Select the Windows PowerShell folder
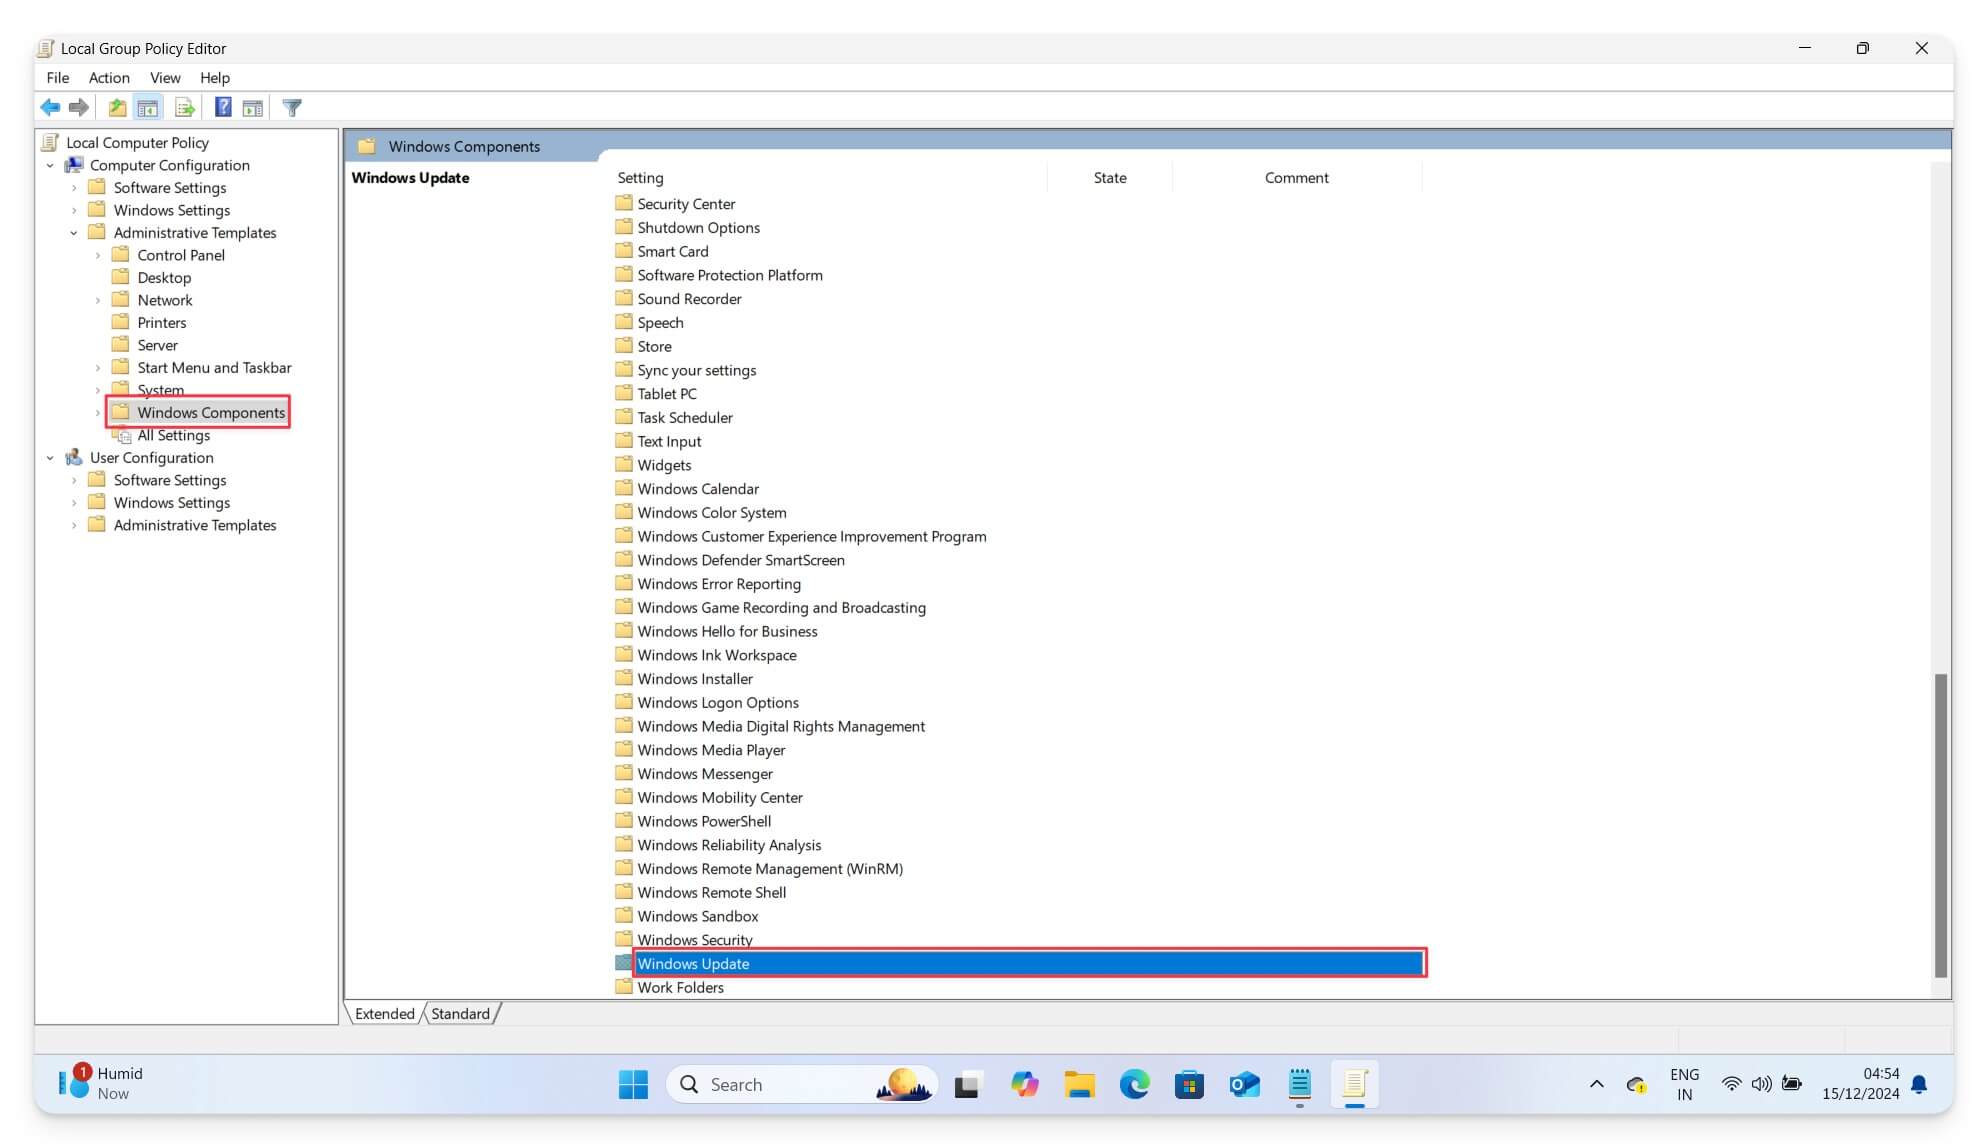Image resolution: width=1988 pixels, height=1148 pixels. [704, 821]
